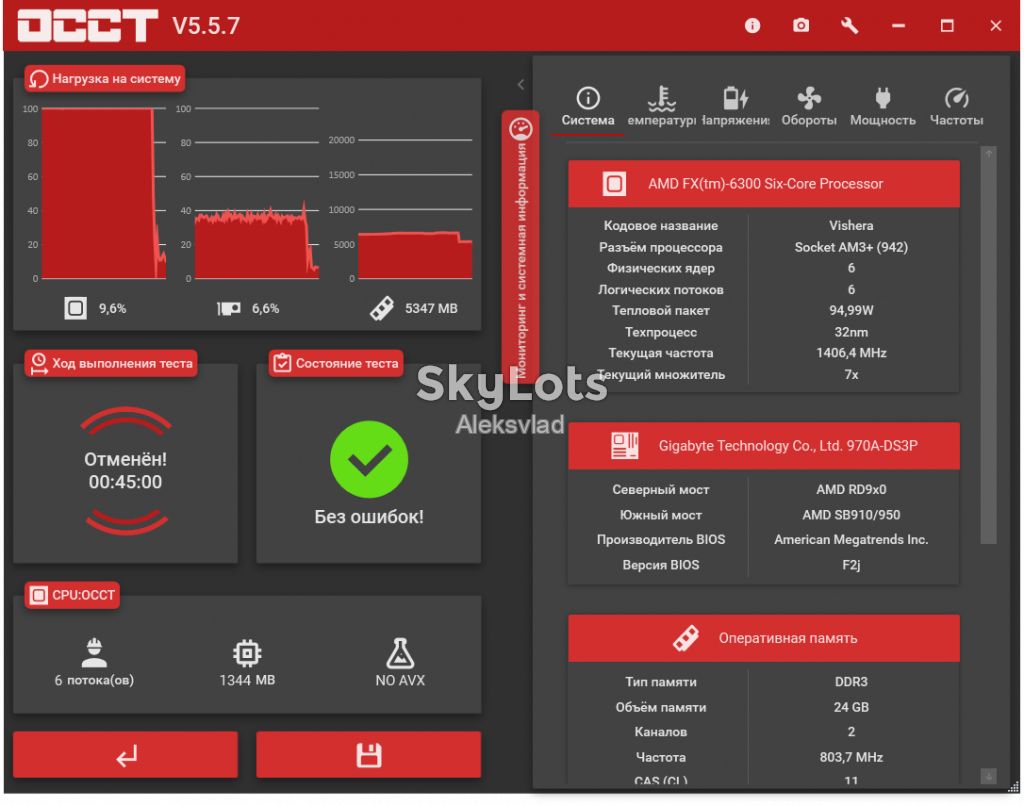Click the Ход выполнения теста label
Viewport: 1024px width, 806px height.
(x=111, y=363)
